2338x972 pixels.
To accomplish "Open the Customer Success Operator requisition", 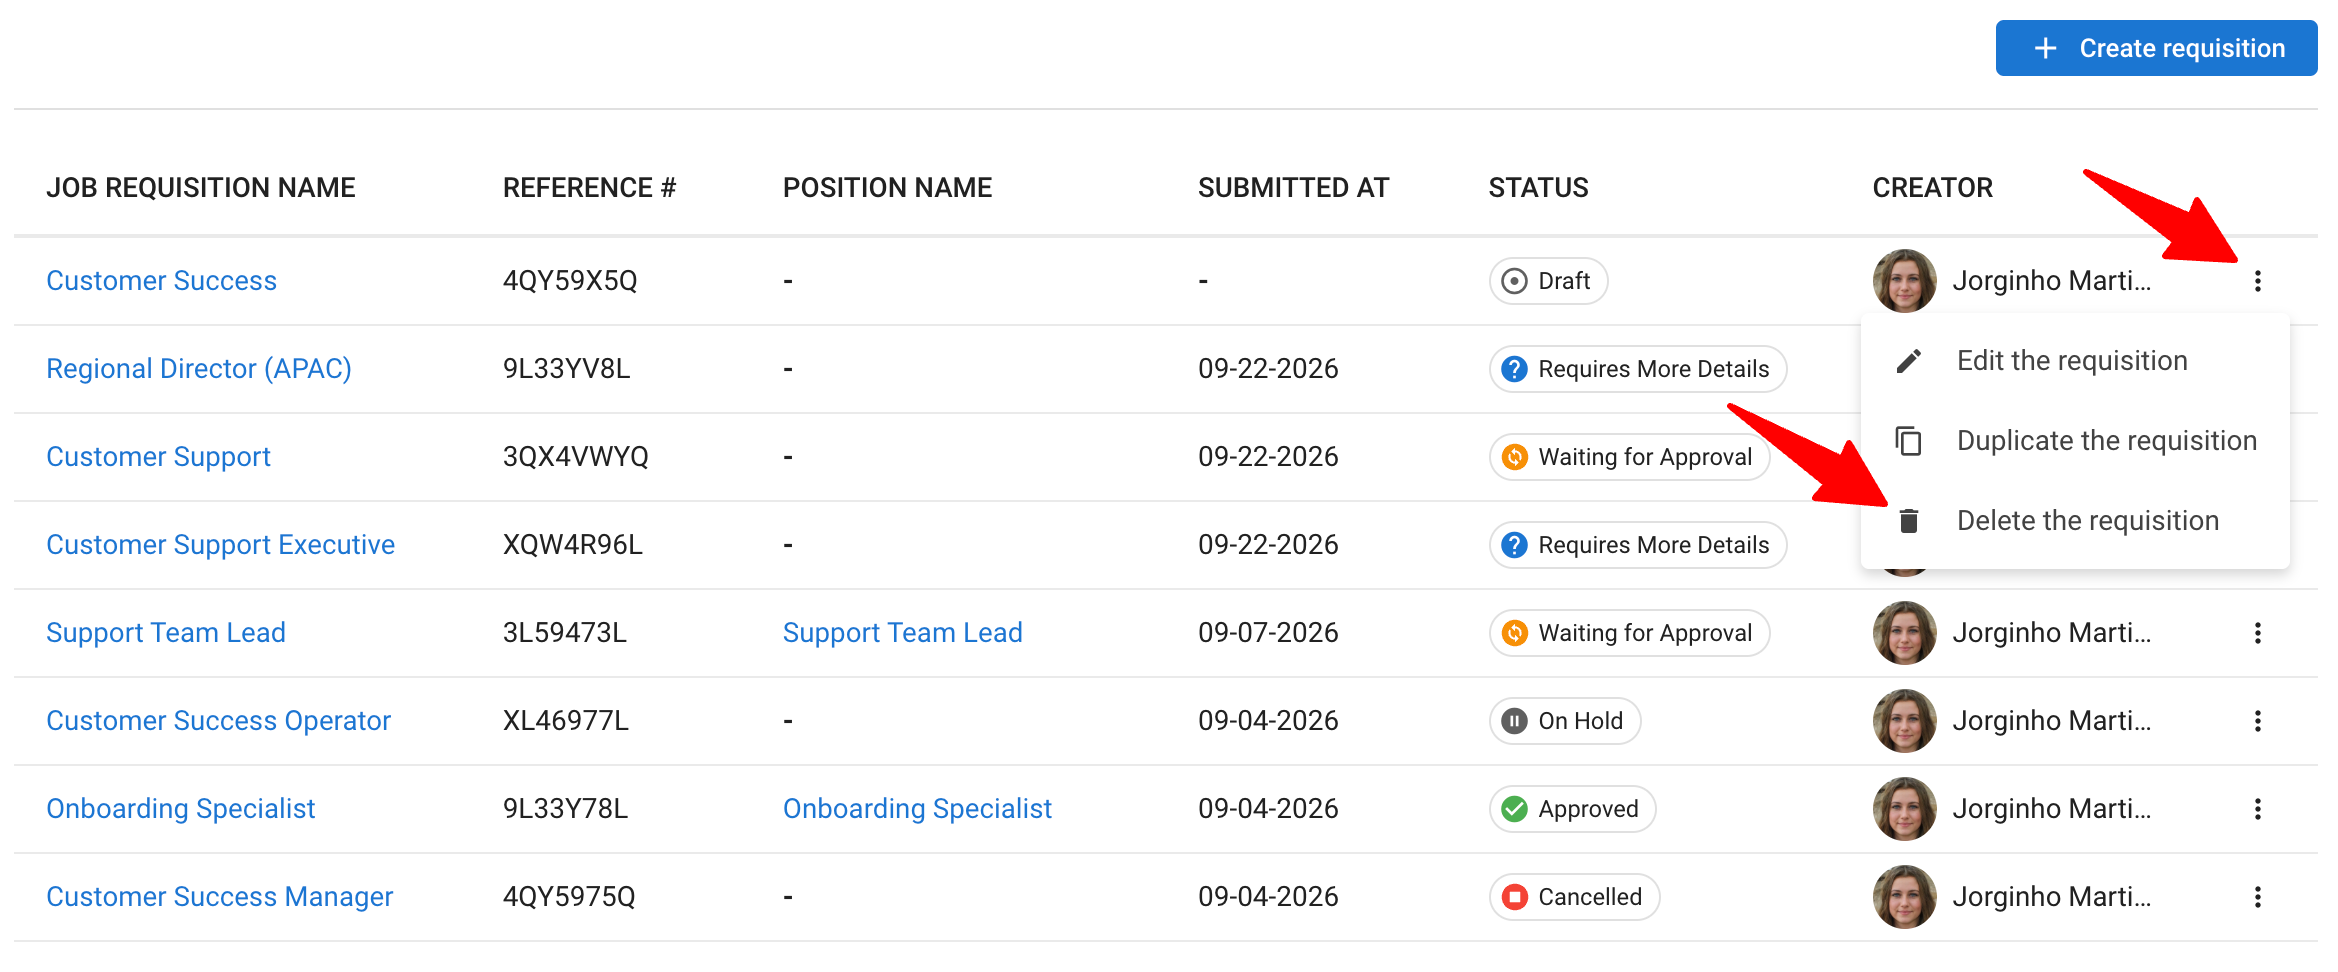I will coord(218,721).
